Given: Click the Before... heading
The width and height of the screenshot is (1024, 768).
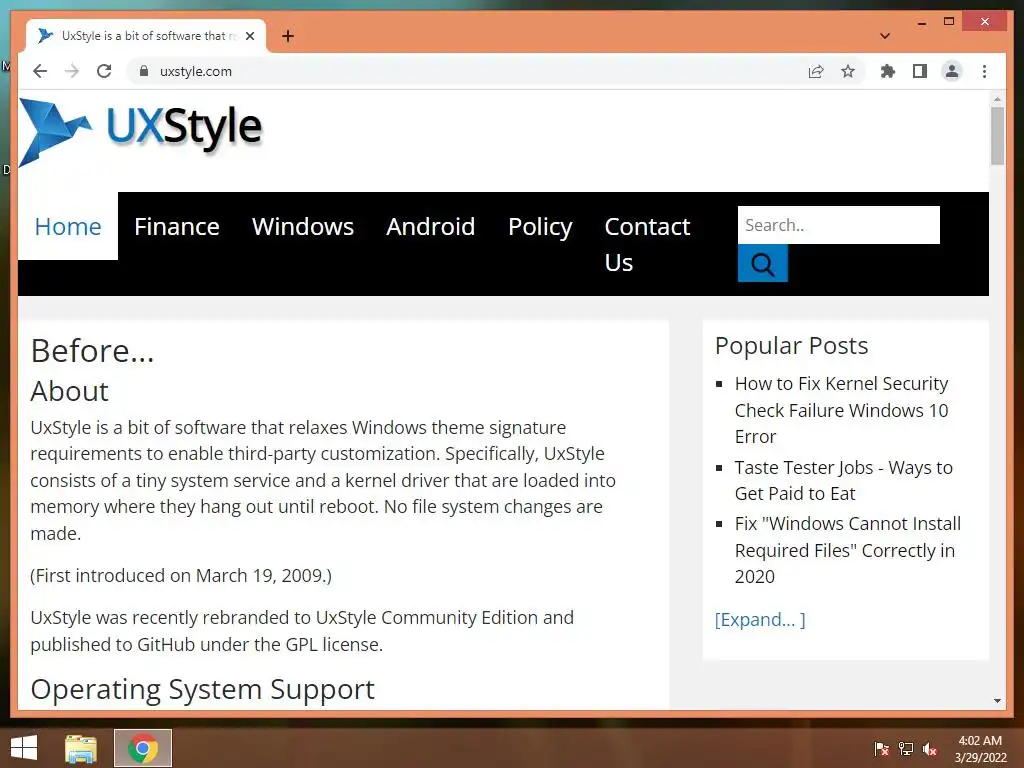Looking at the screenshot, I should 92,351.
